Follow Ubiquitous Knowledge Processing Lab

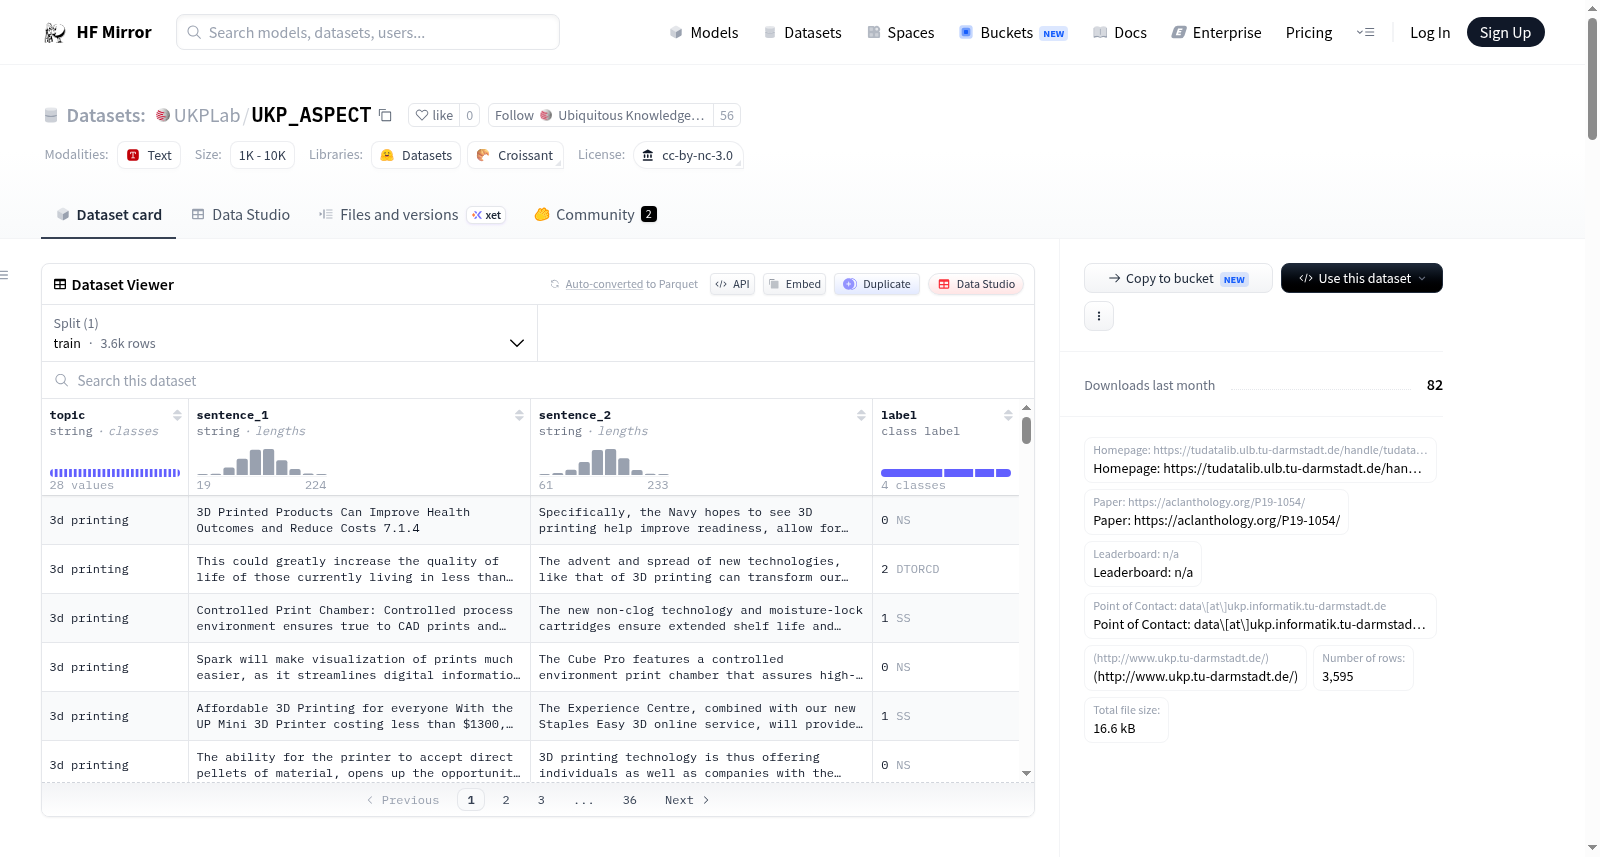601,115
